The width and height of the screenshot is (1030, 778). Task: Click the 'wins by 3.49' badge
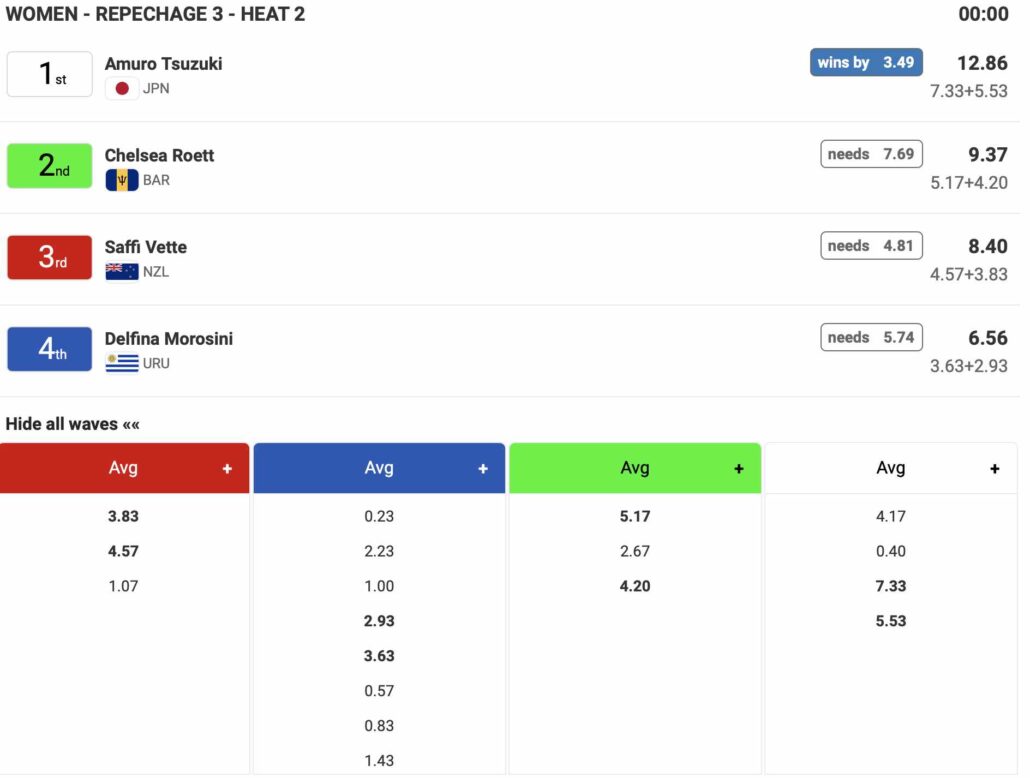click(x=866, y=63)
